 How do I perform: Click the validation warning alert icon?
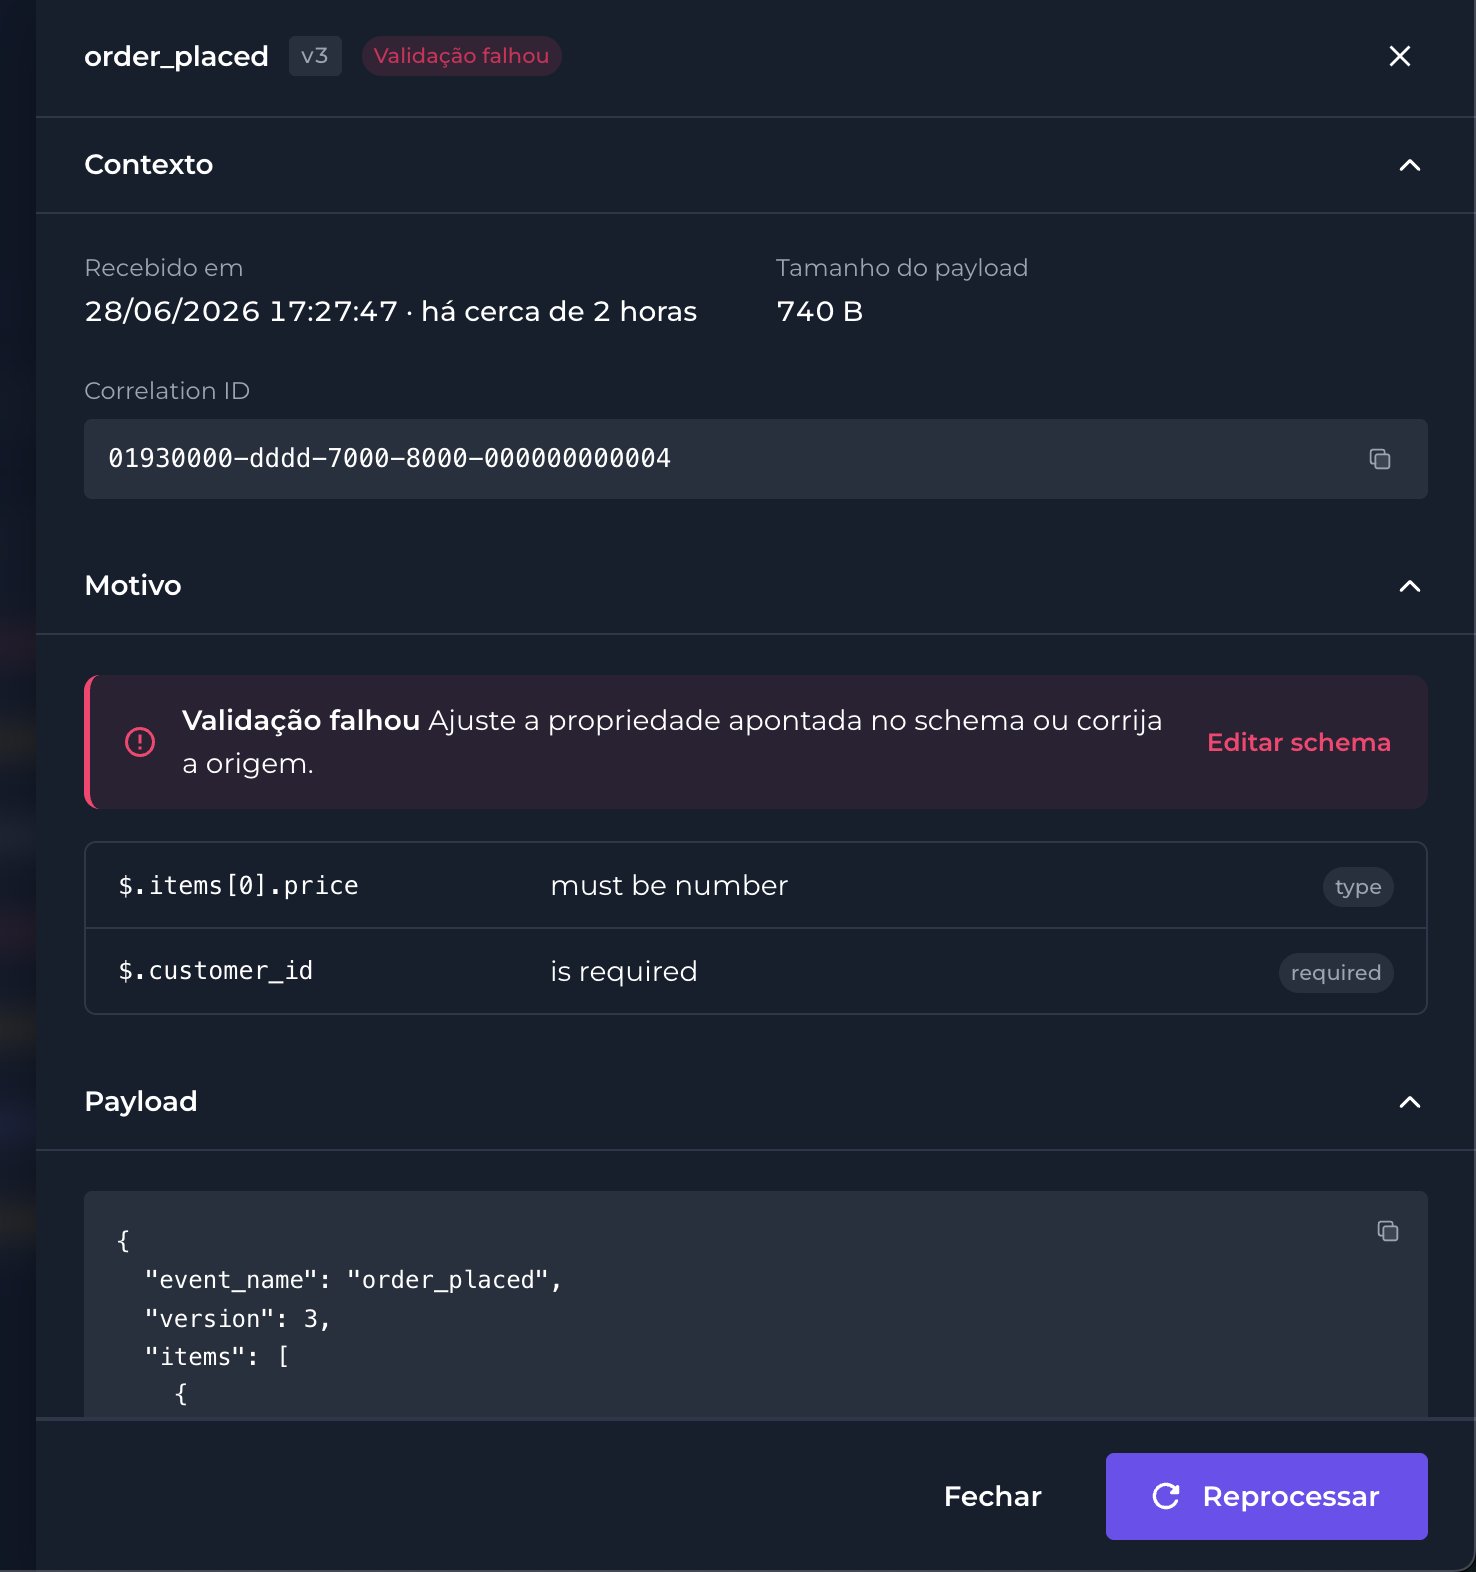click(140, 742)
